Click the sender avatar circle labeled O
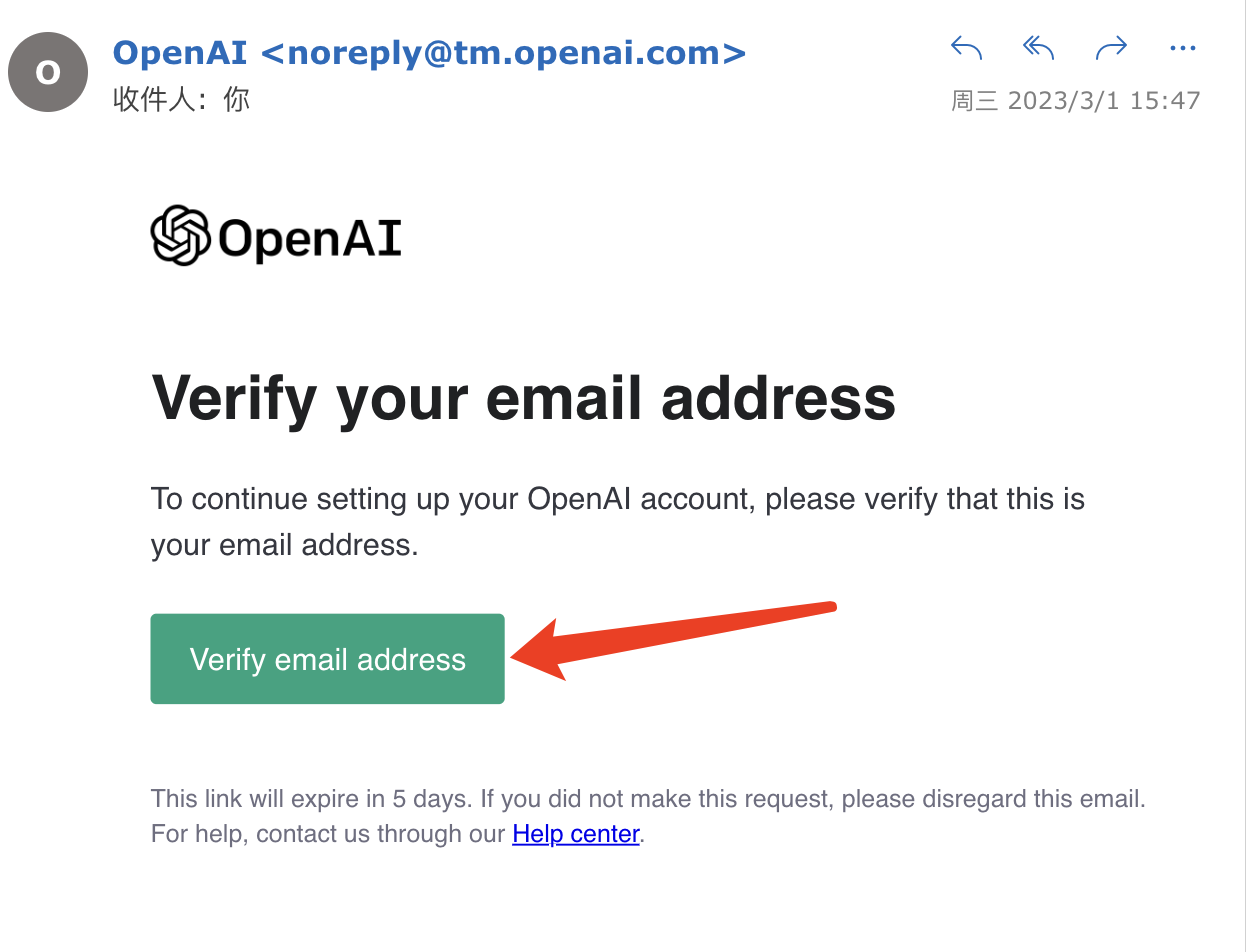Viewport: 1246px width, 952px height. (47, 72)
